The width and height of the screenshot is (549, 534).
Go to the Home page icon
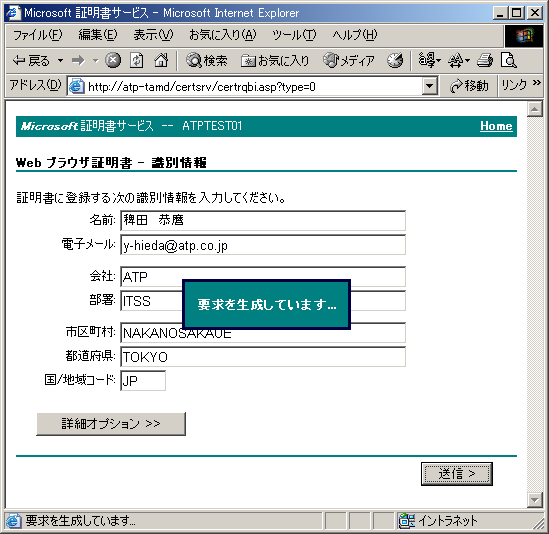(x=161, y=61)
